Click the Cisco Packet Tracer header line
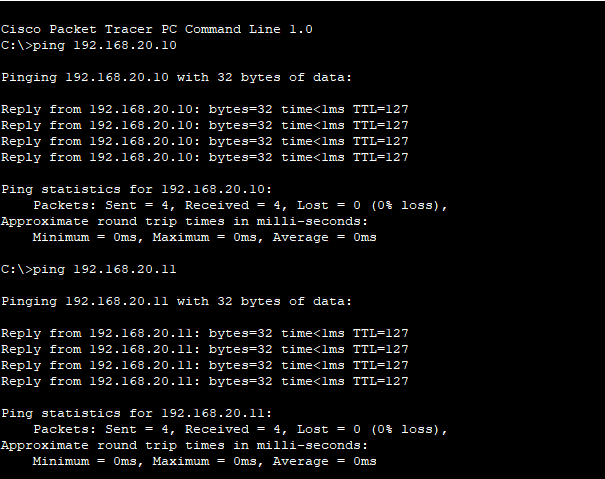This screenshot has width=605, height=479. click(157, 29)
